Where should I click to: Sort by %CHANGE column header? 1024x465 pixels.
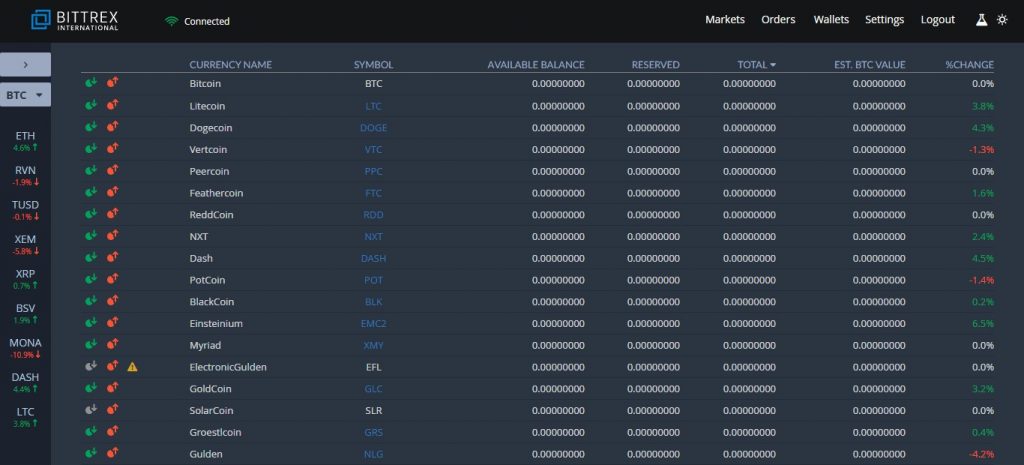tap(970, 65)
